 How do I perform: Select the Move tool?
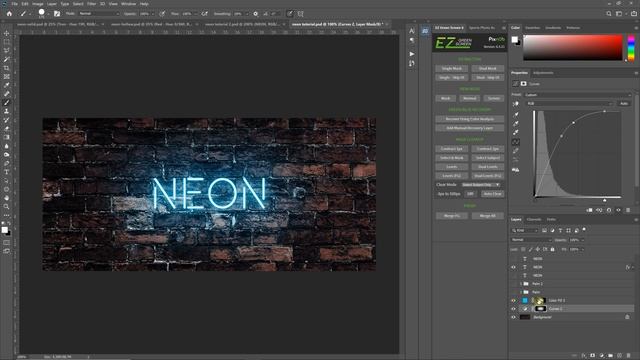(x=7, y=33)
